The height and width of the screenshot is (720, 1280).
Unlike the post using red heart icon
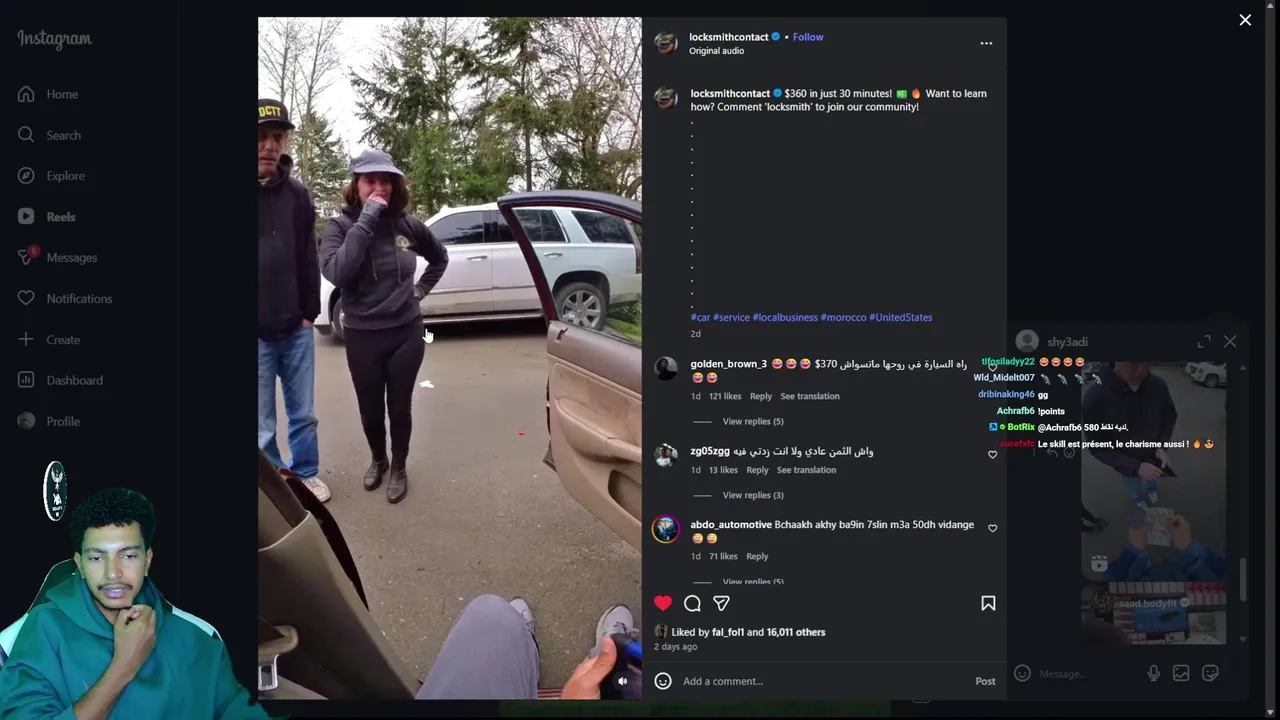coord(662,603)
